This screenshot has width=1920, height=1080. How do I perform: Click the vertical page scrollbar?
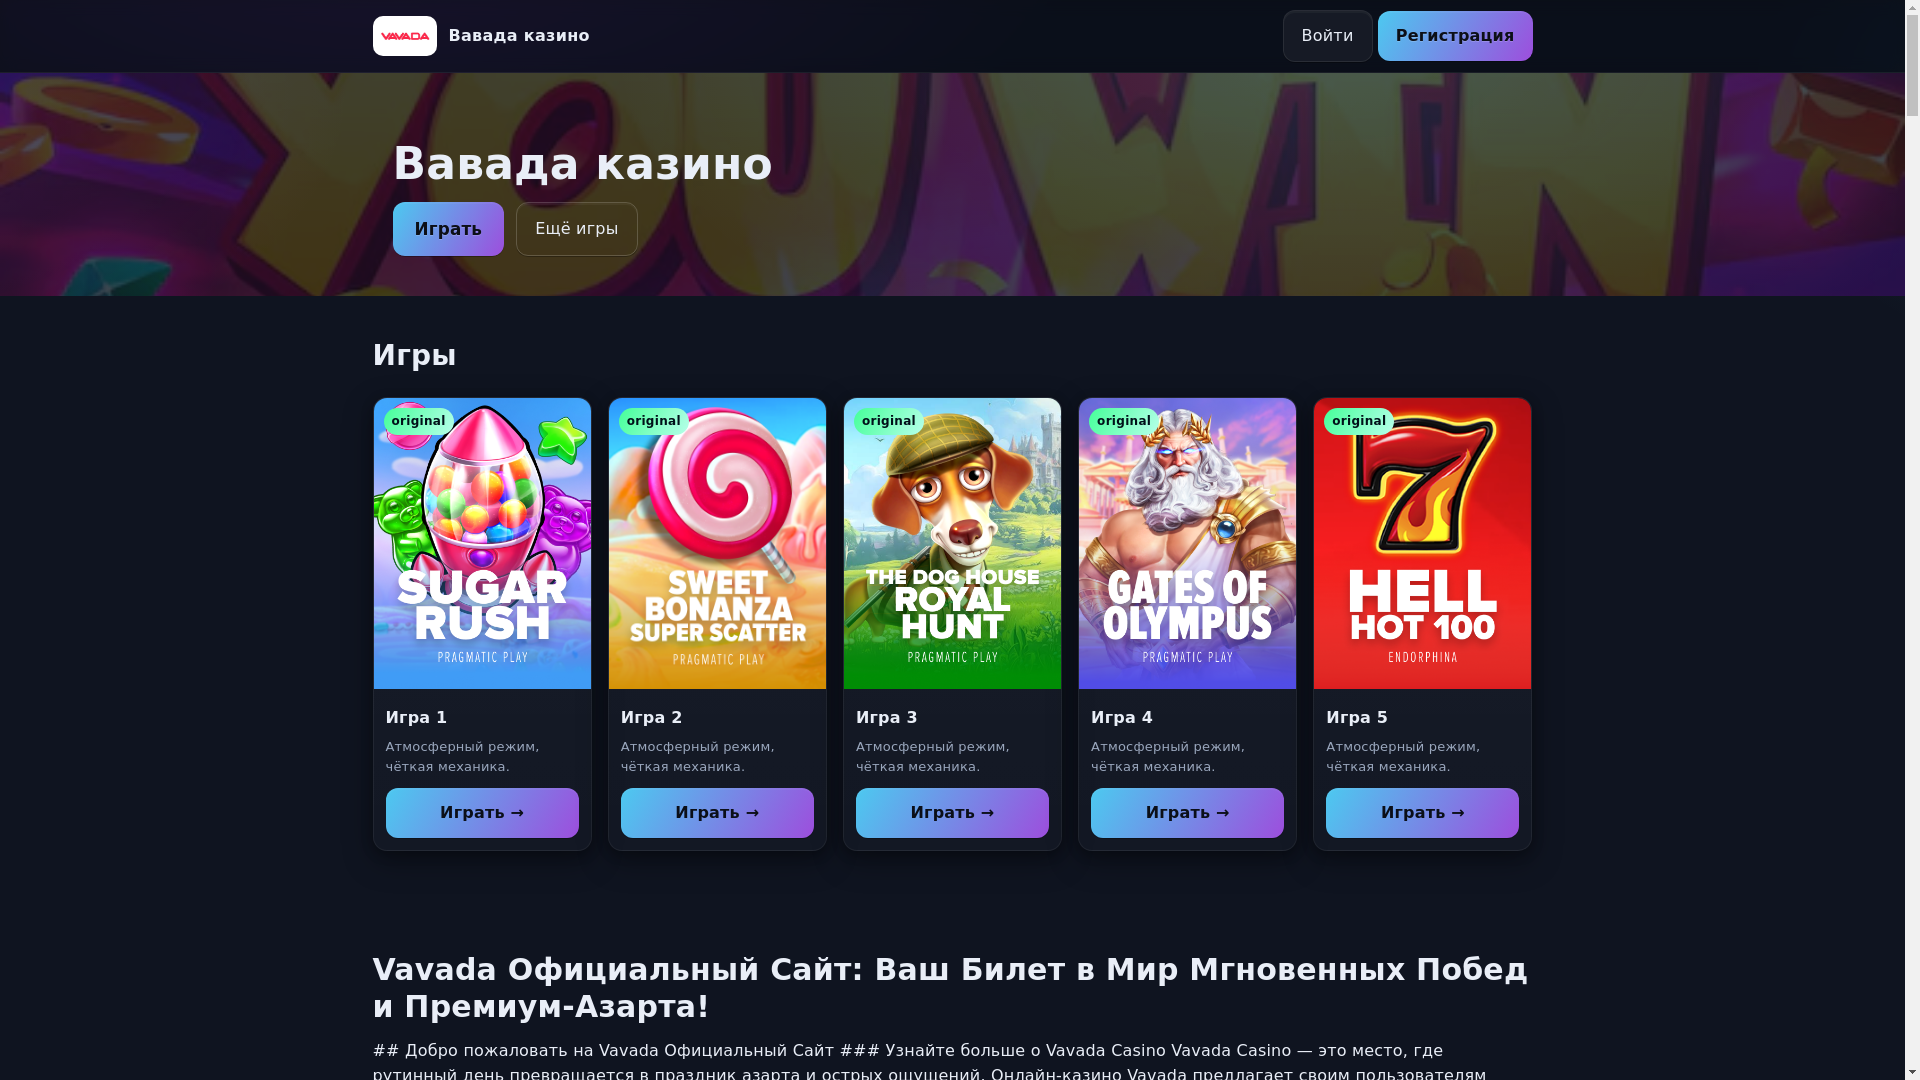tap(1912, 540)
